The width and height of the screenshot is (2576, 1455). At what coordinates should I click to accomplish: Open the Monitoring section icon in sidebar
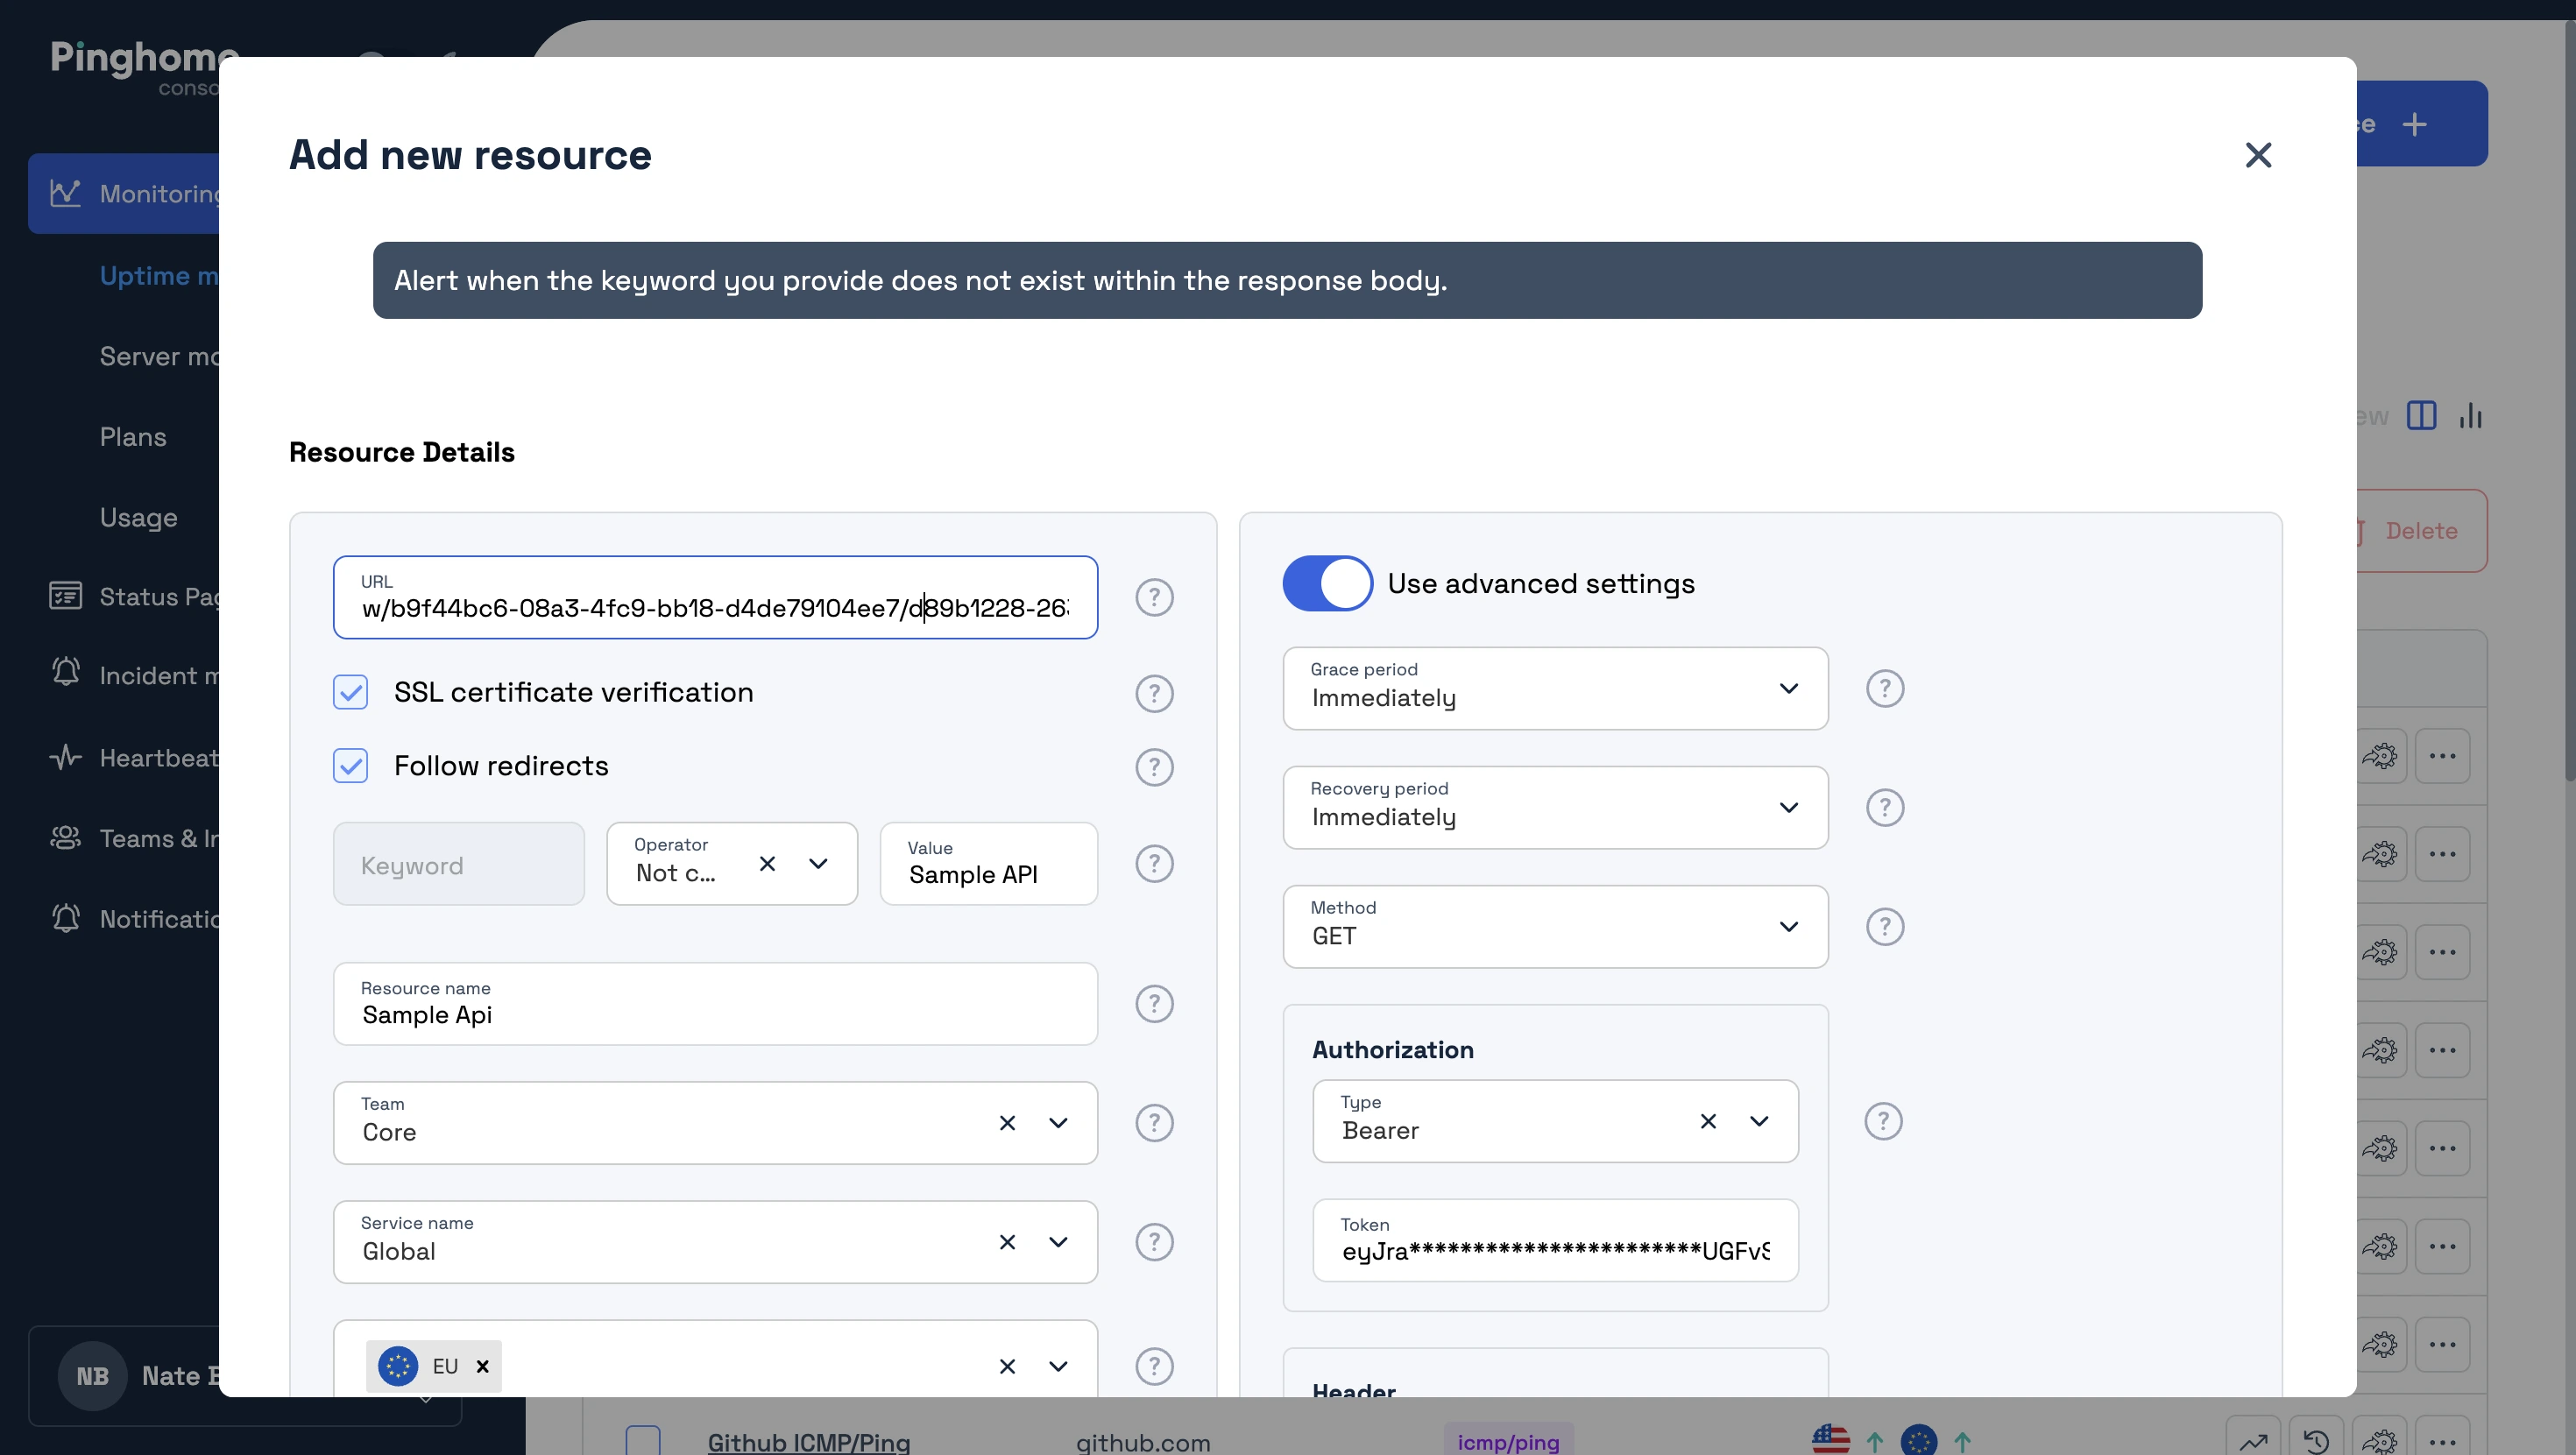tap(66, 193)
